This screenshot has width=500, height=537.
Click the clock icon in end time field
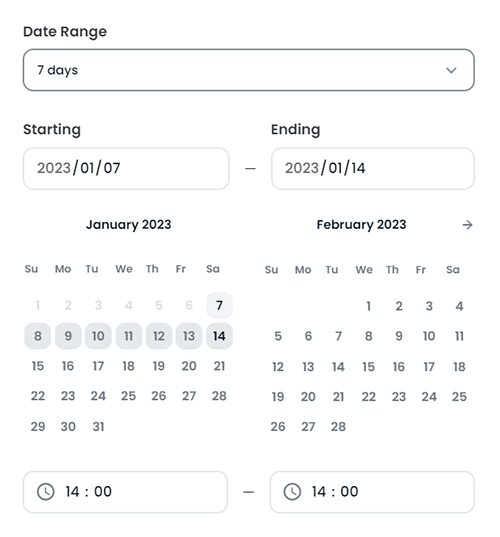pyautogui.click(x=292, y=492)
